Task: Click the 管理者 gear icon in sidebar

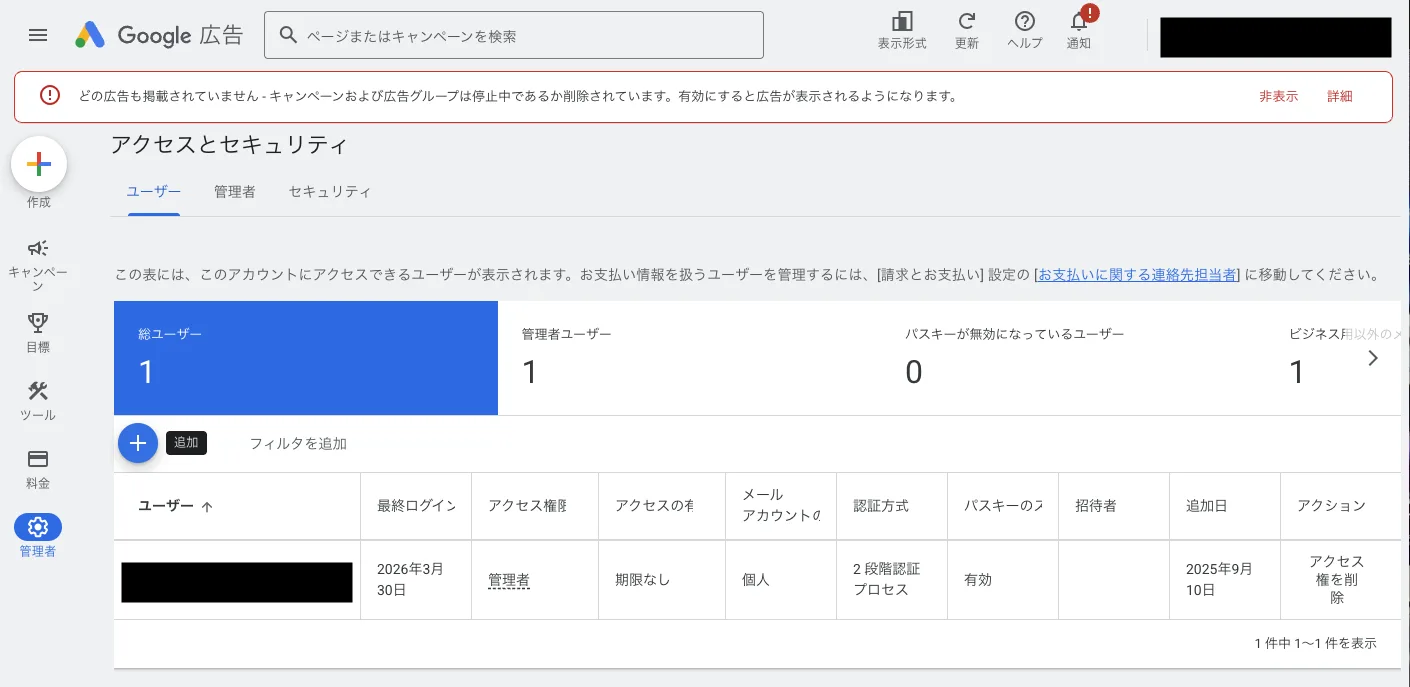Action: click(x=38, y=527)
